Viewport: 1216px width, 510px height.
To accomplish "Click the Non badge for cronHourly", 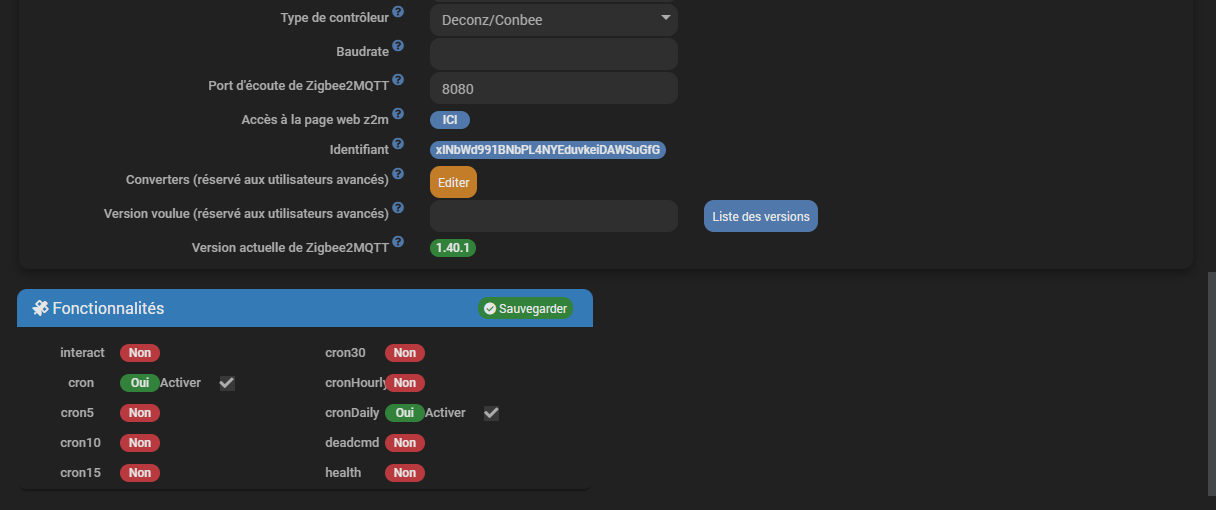I will [x=405, y=383].
